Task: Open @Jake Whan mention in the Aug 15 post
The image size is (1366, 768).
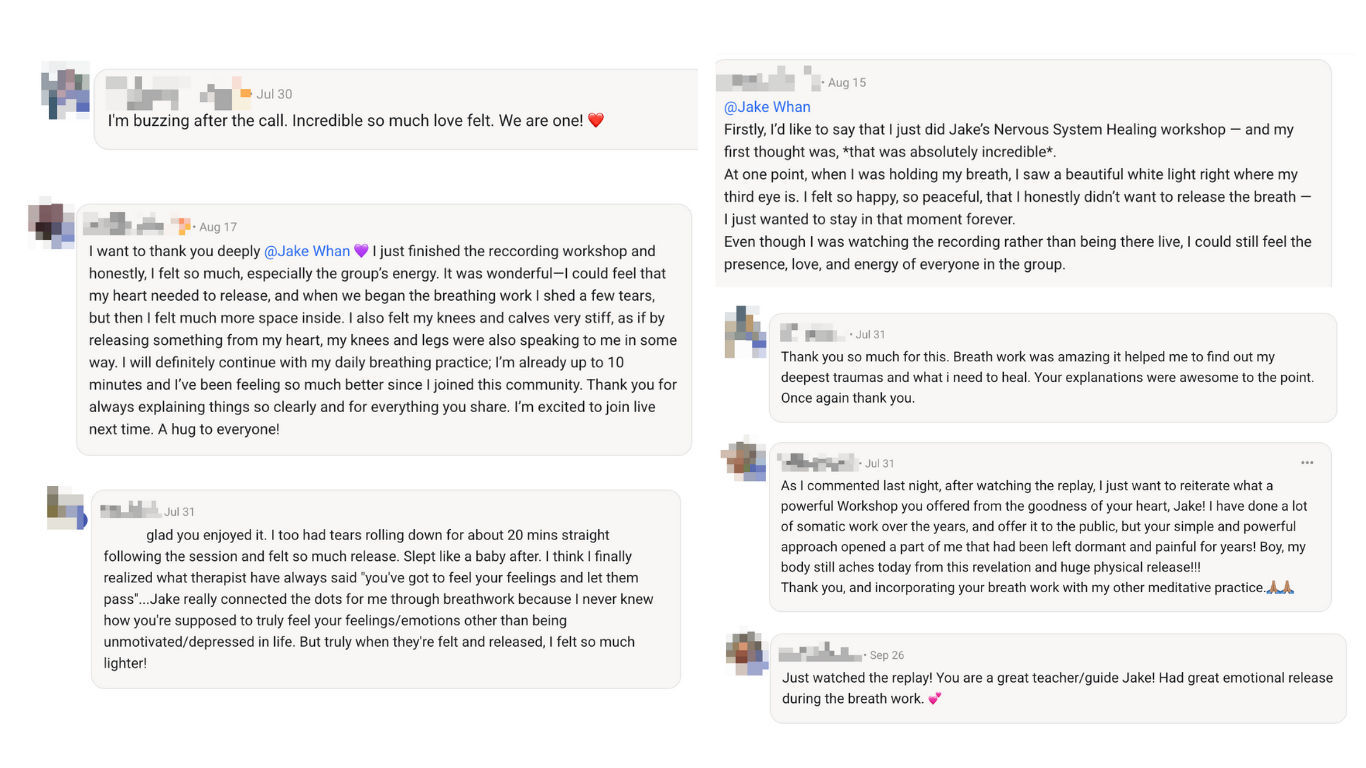Action: pos(767,107)
